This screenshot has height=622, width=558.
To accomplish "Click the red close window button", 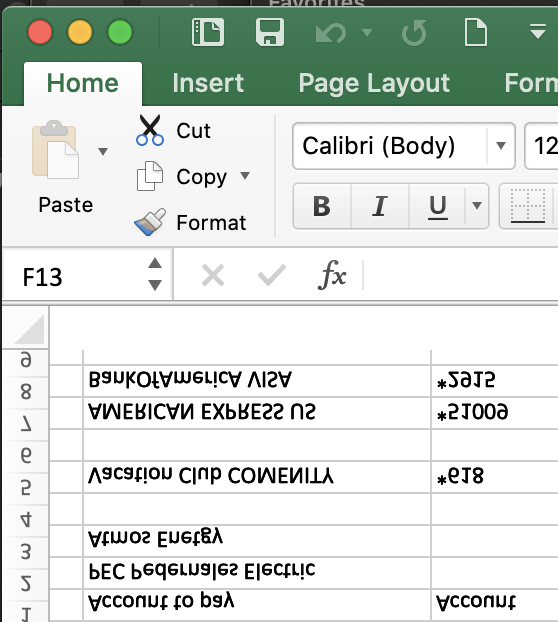I will [40, 32].
